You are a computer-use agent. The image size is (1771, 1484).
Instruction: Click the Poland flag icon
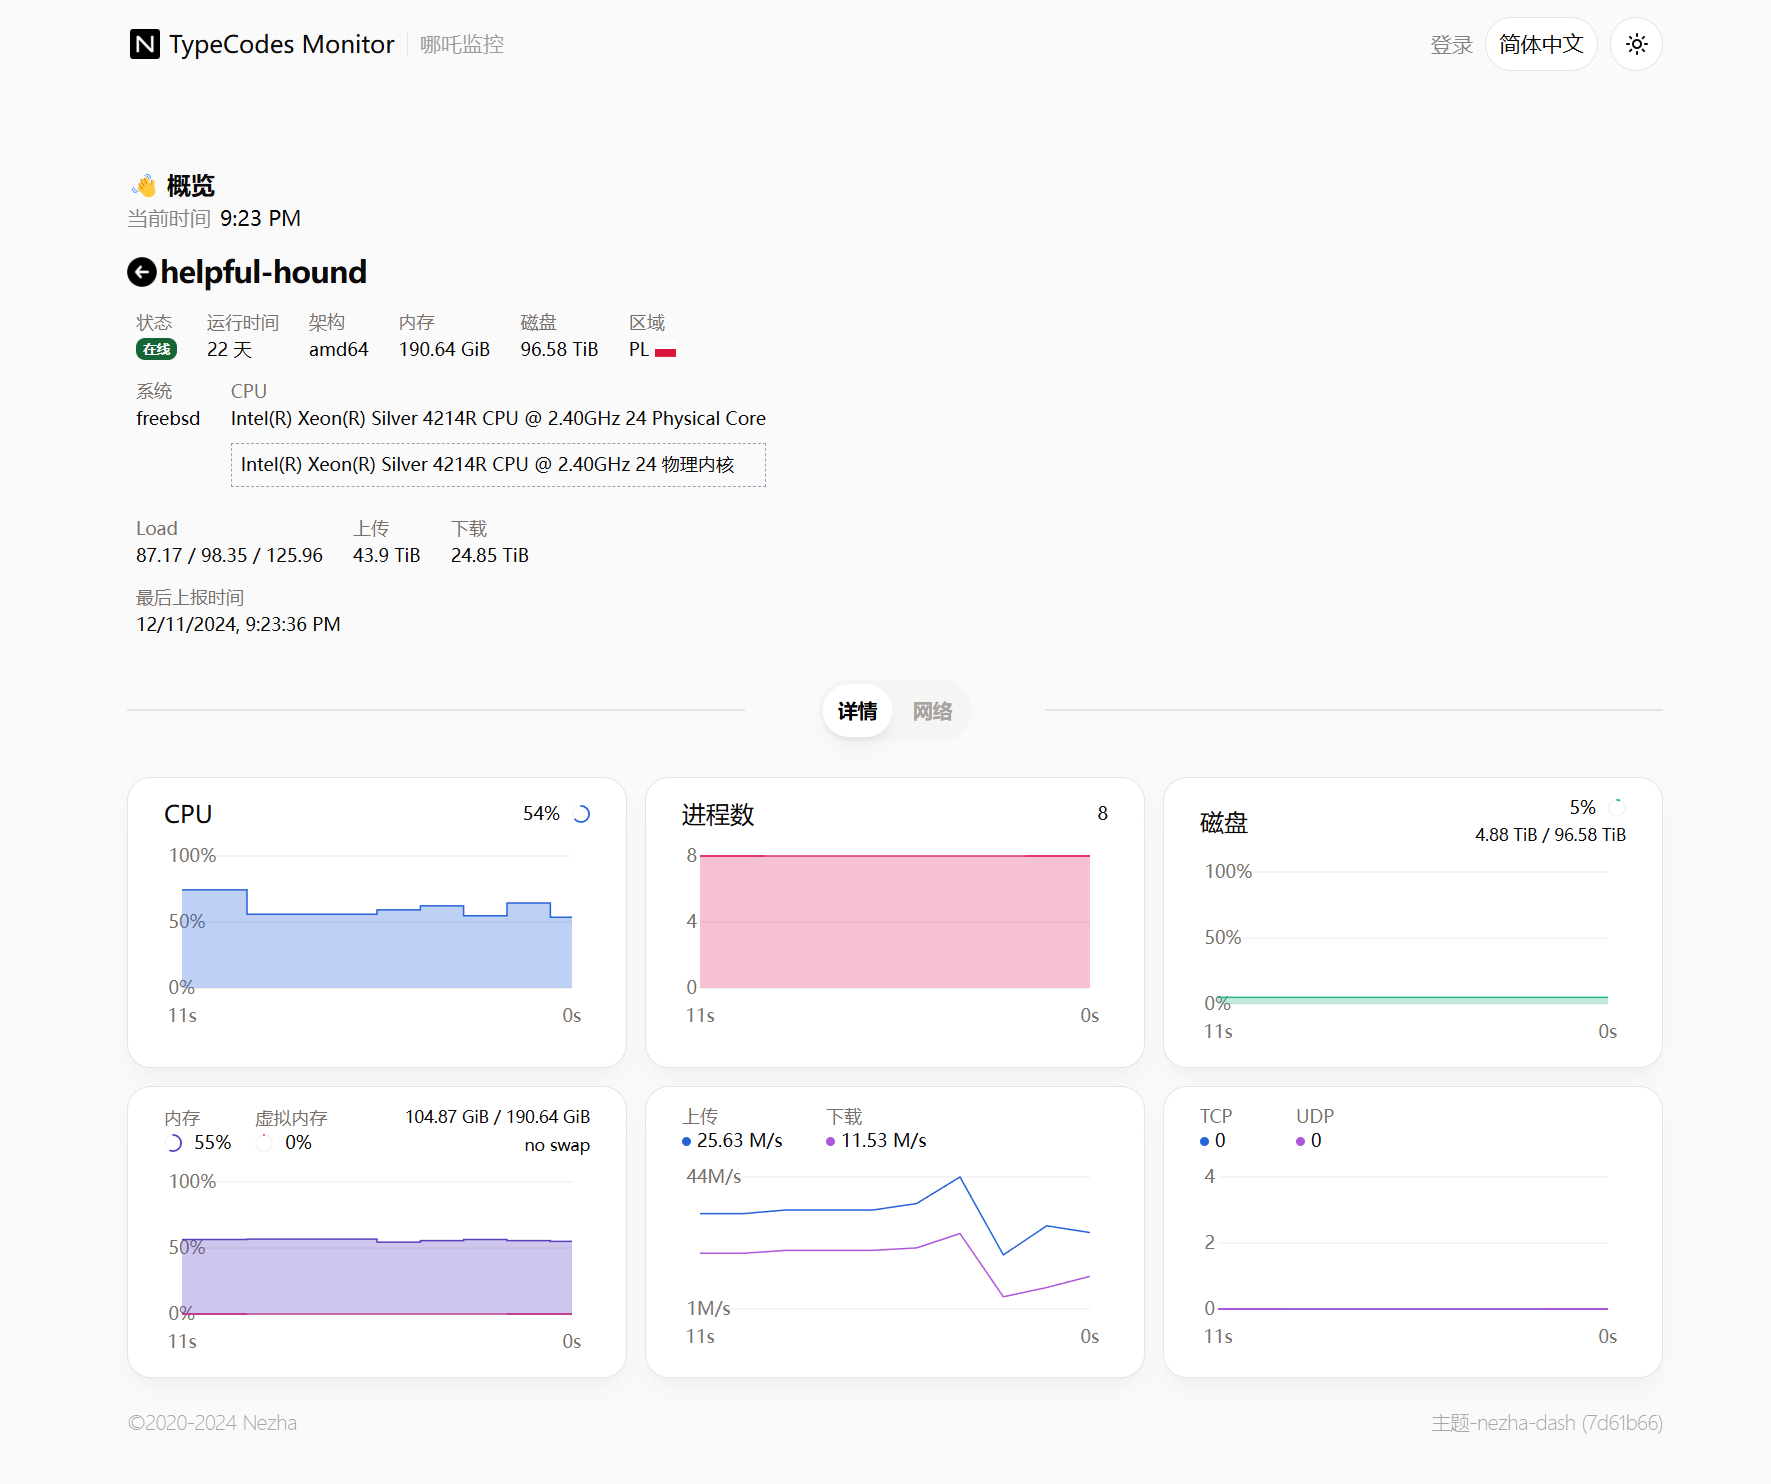[665, 352]
